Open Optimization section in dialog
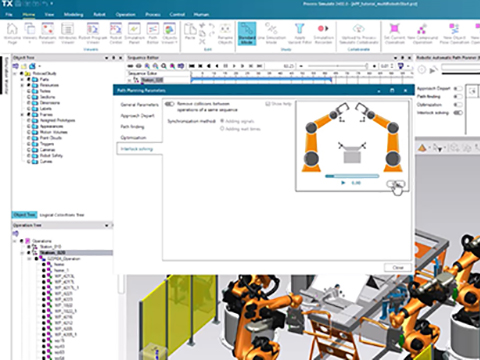480x360 pixels. pos(133,138)
